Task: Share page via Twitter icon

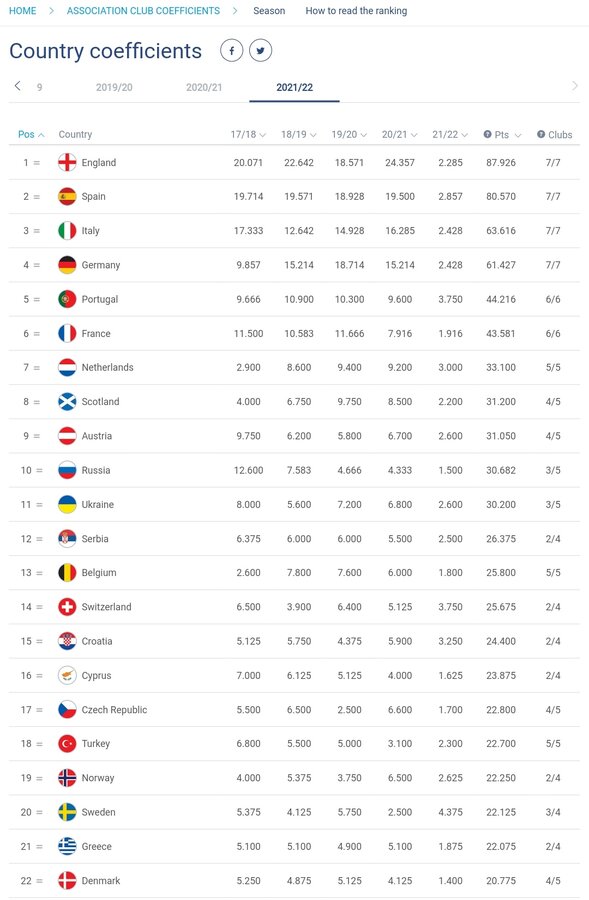Action: pos(261,51)
